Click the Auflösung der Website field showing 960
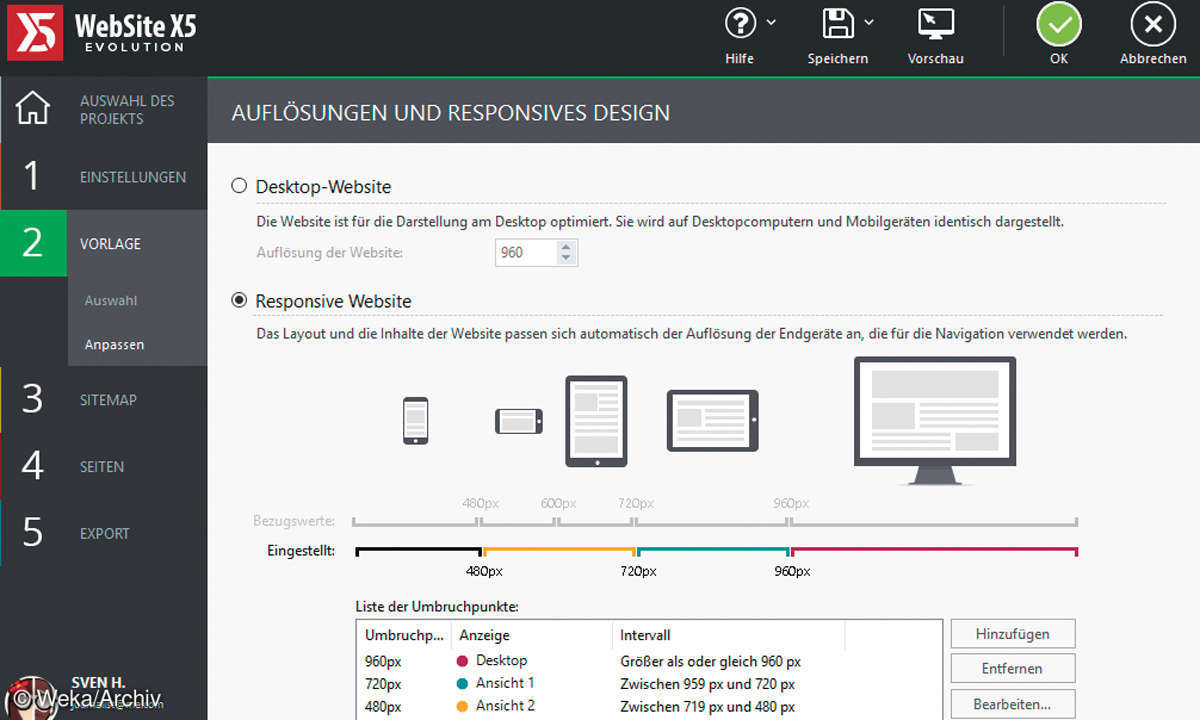The width and height of the screenshot is (1200, 720). [x=526, y=252]
